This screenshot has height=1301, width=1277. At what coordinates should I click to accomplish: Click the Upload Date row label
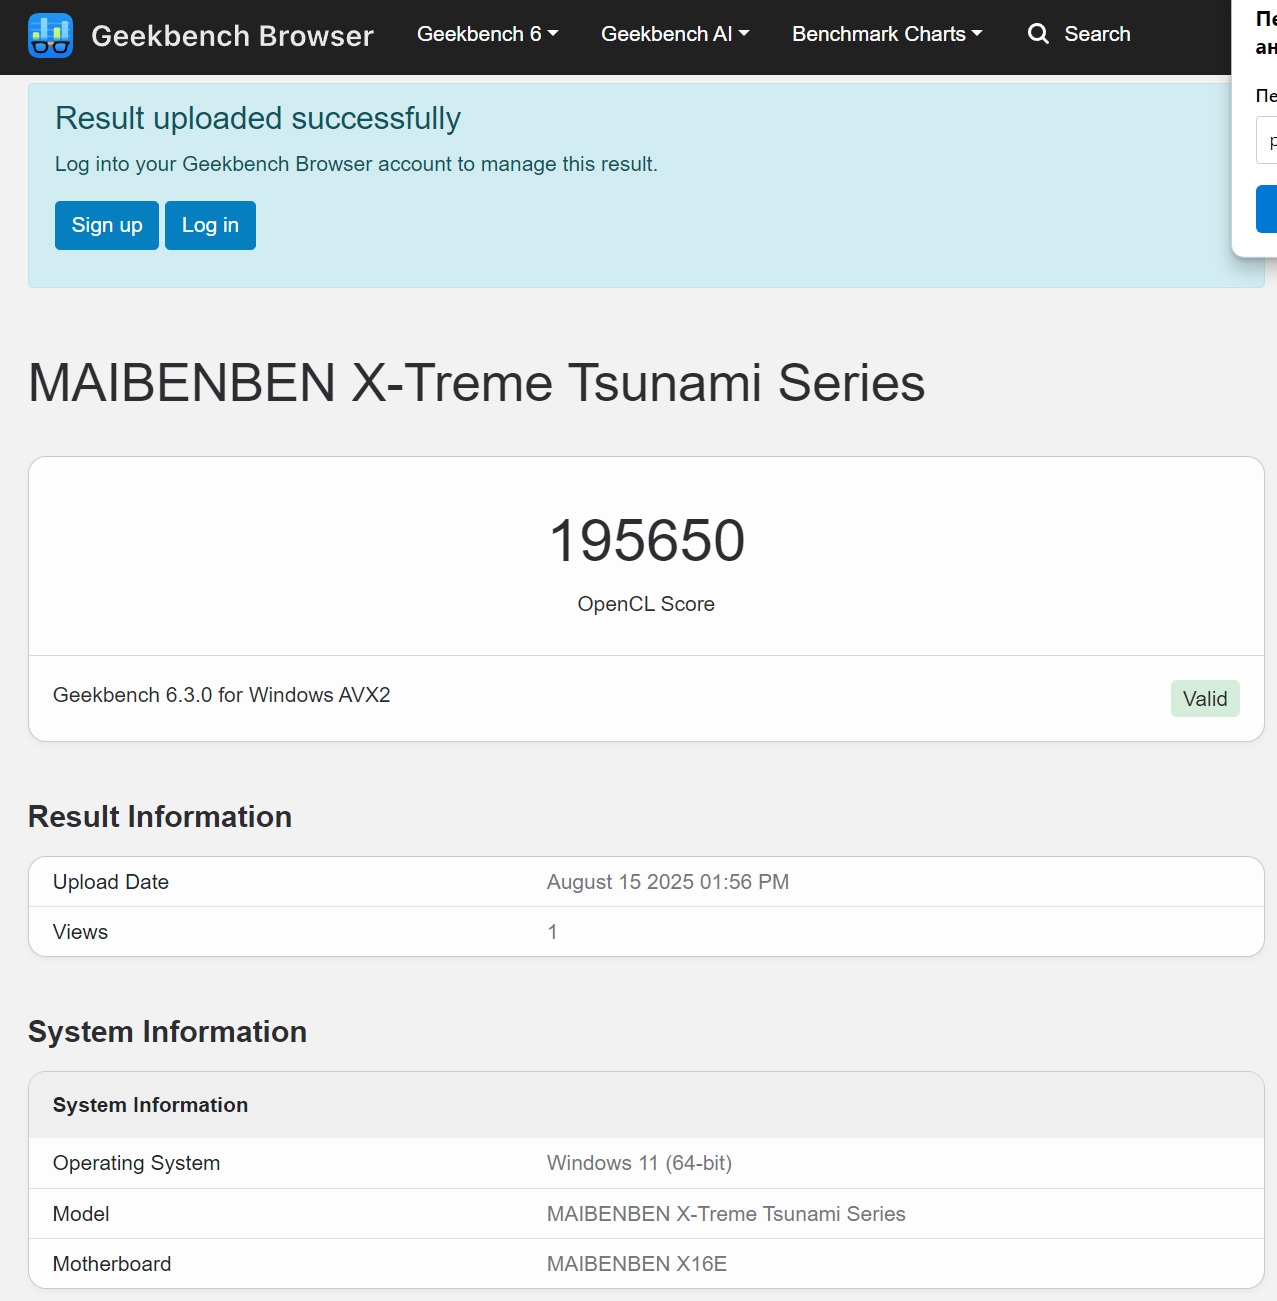tap(111, 882)
